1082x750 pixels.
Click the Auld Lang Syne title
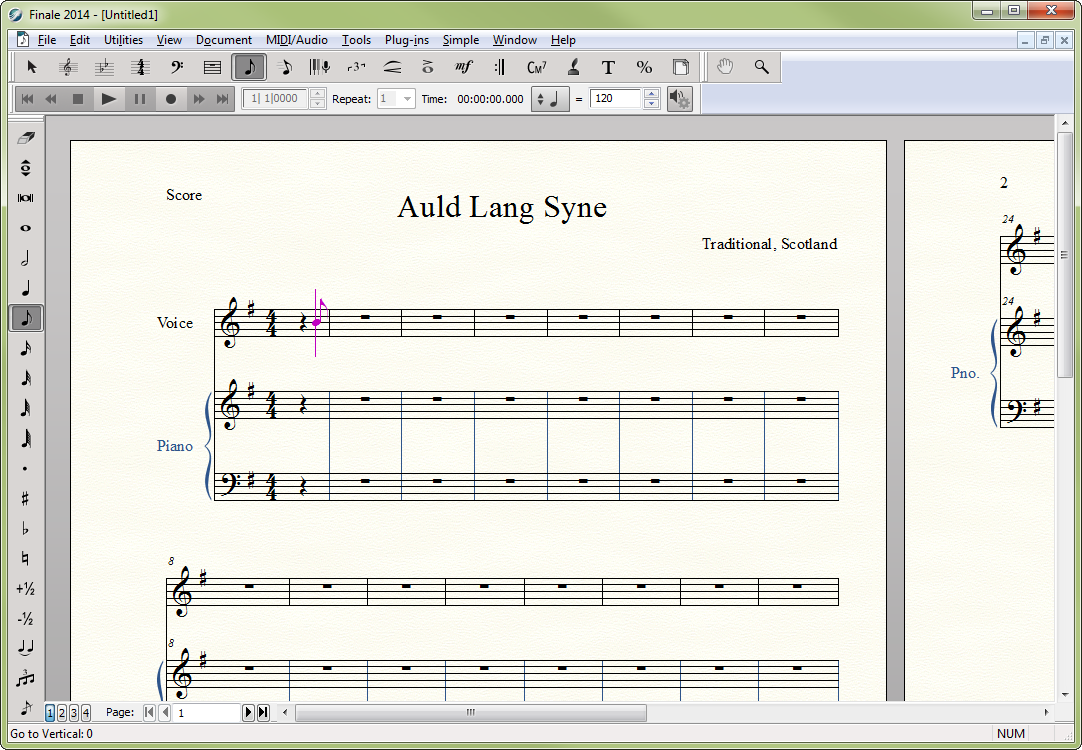(502, 207)
